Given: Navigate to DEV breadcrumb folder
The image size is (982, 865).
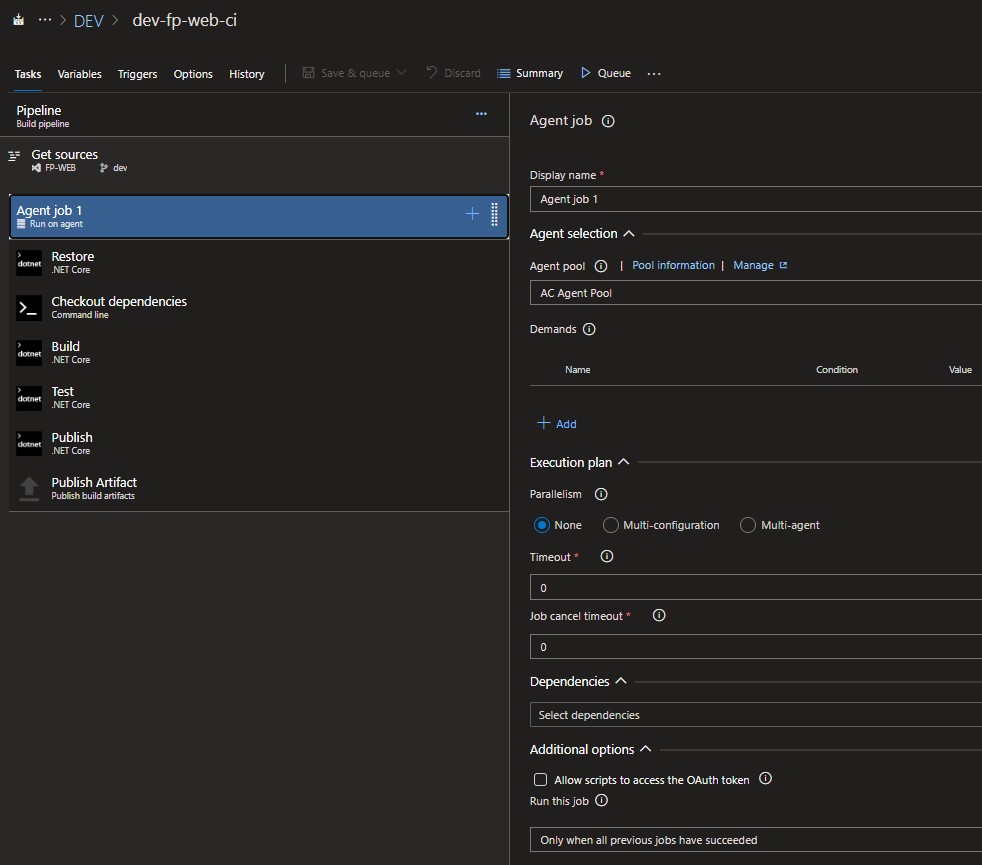Looking at the screenshot, I should pos(88,21).
